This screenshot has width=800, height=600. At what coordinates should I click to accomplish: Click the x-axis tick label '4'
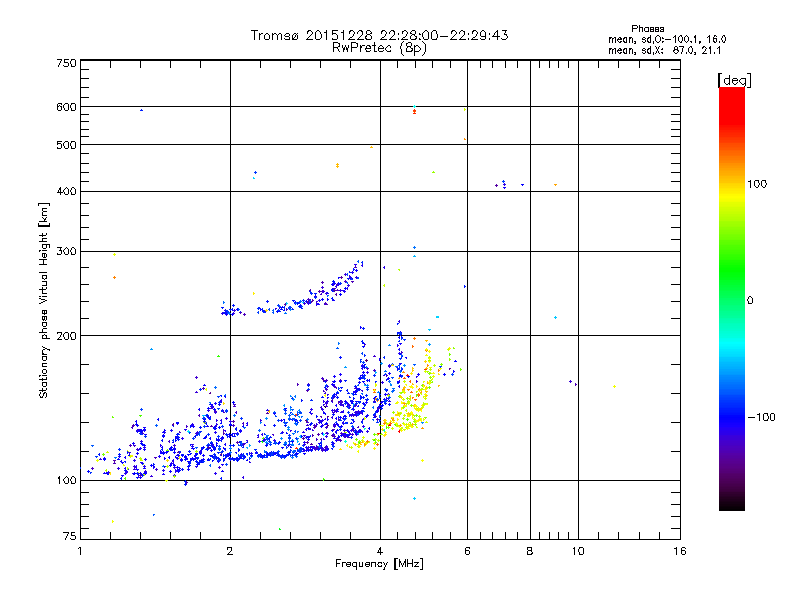click(x=380, y=551)
